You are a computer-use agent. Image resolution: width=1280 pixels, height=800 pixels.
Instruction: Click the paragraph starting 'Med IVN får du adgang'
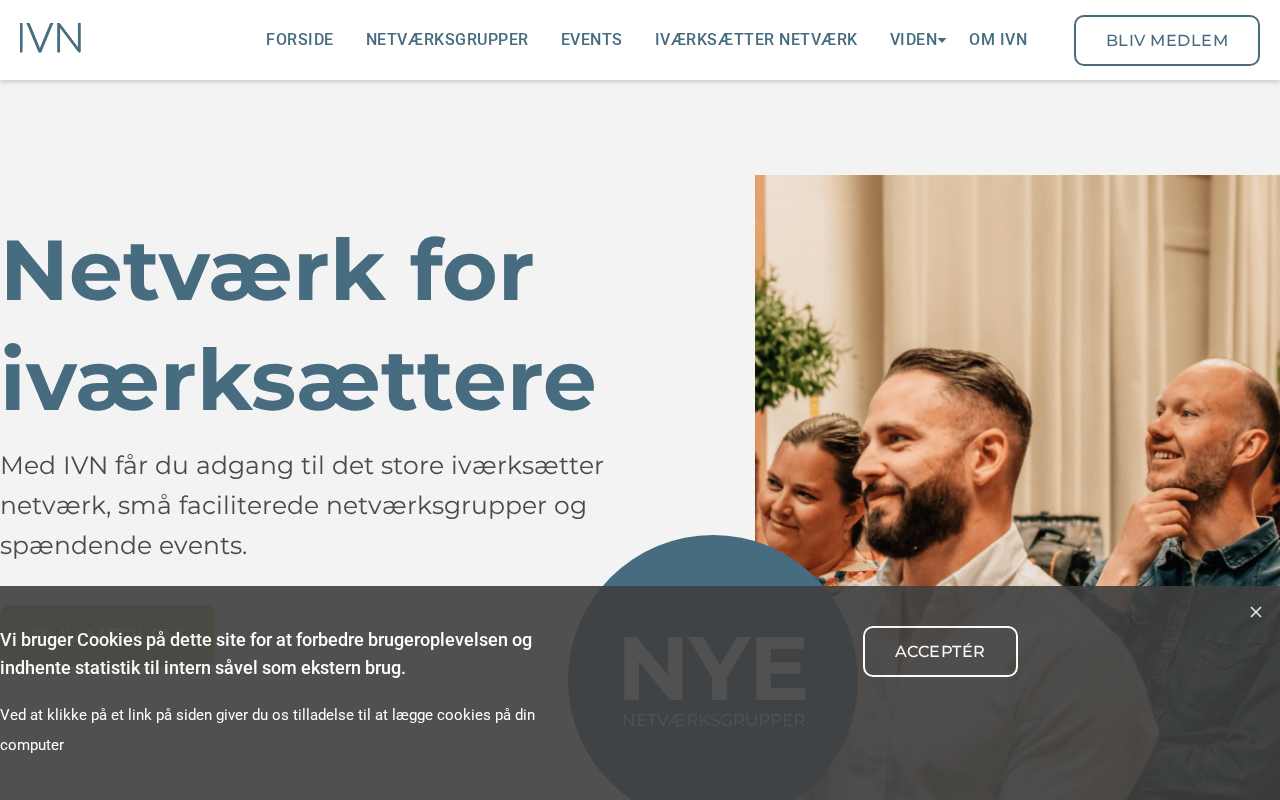coord(302,505)
